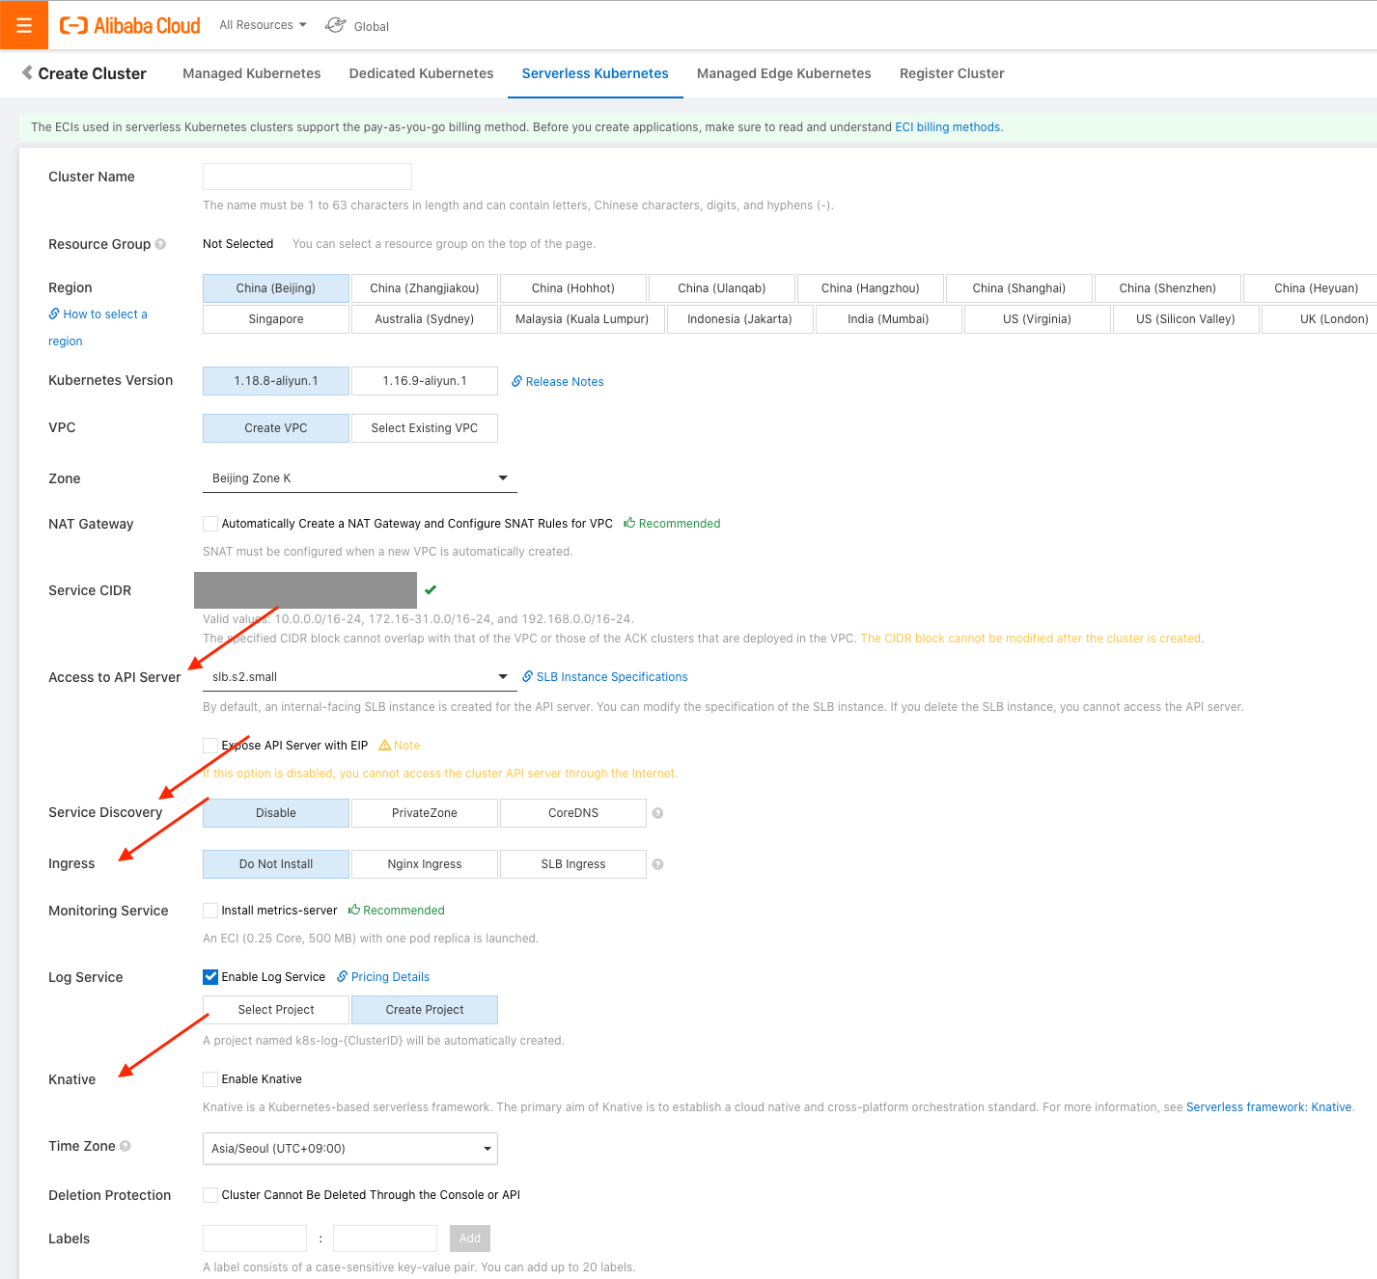Check Install metrics-server
The width and height of the screenshot is (1377, 1279).
click(210, 910)
